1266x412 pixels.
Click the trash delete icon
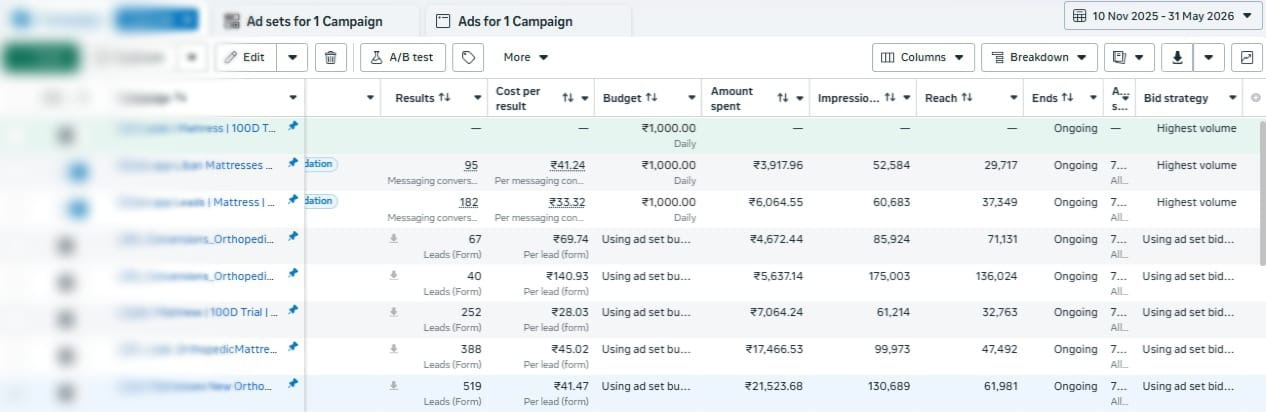(331, 57)
